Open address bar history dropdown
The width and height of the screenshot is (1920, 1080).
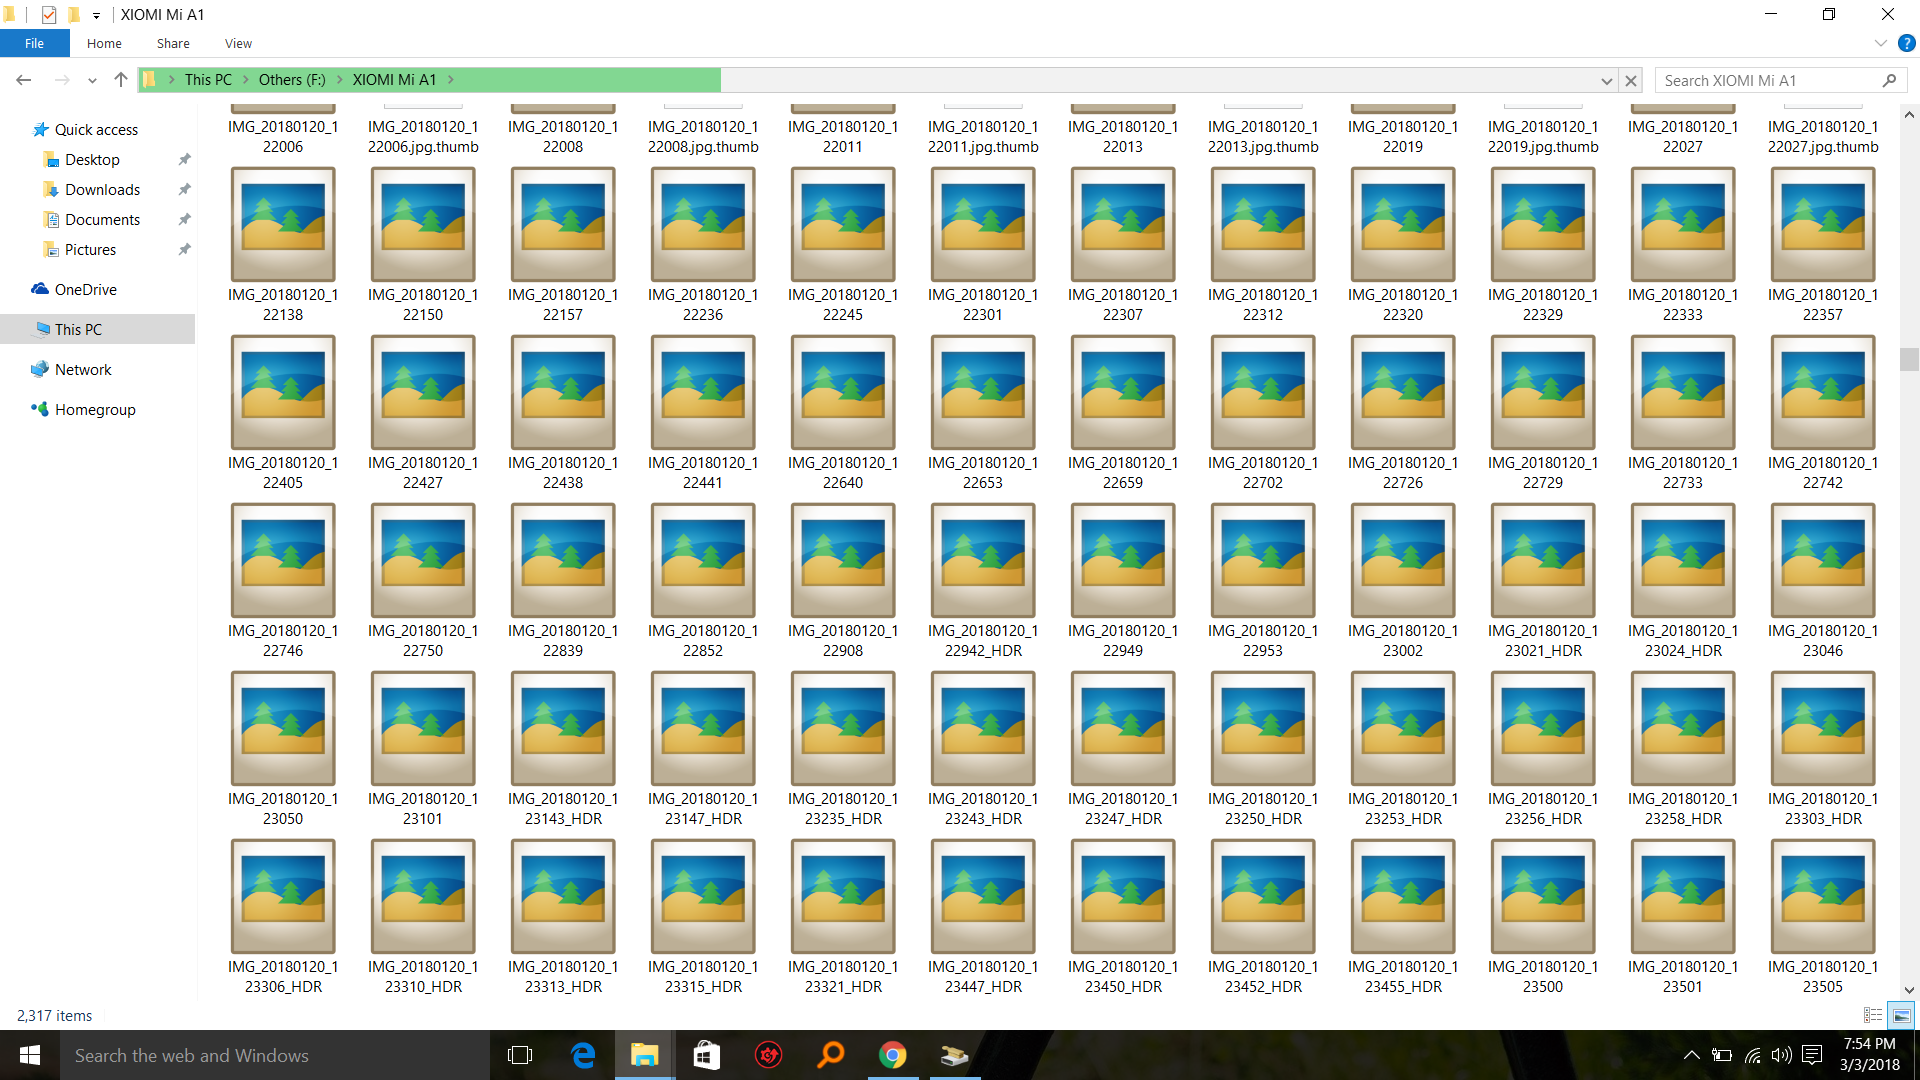tap(1606, 80)
